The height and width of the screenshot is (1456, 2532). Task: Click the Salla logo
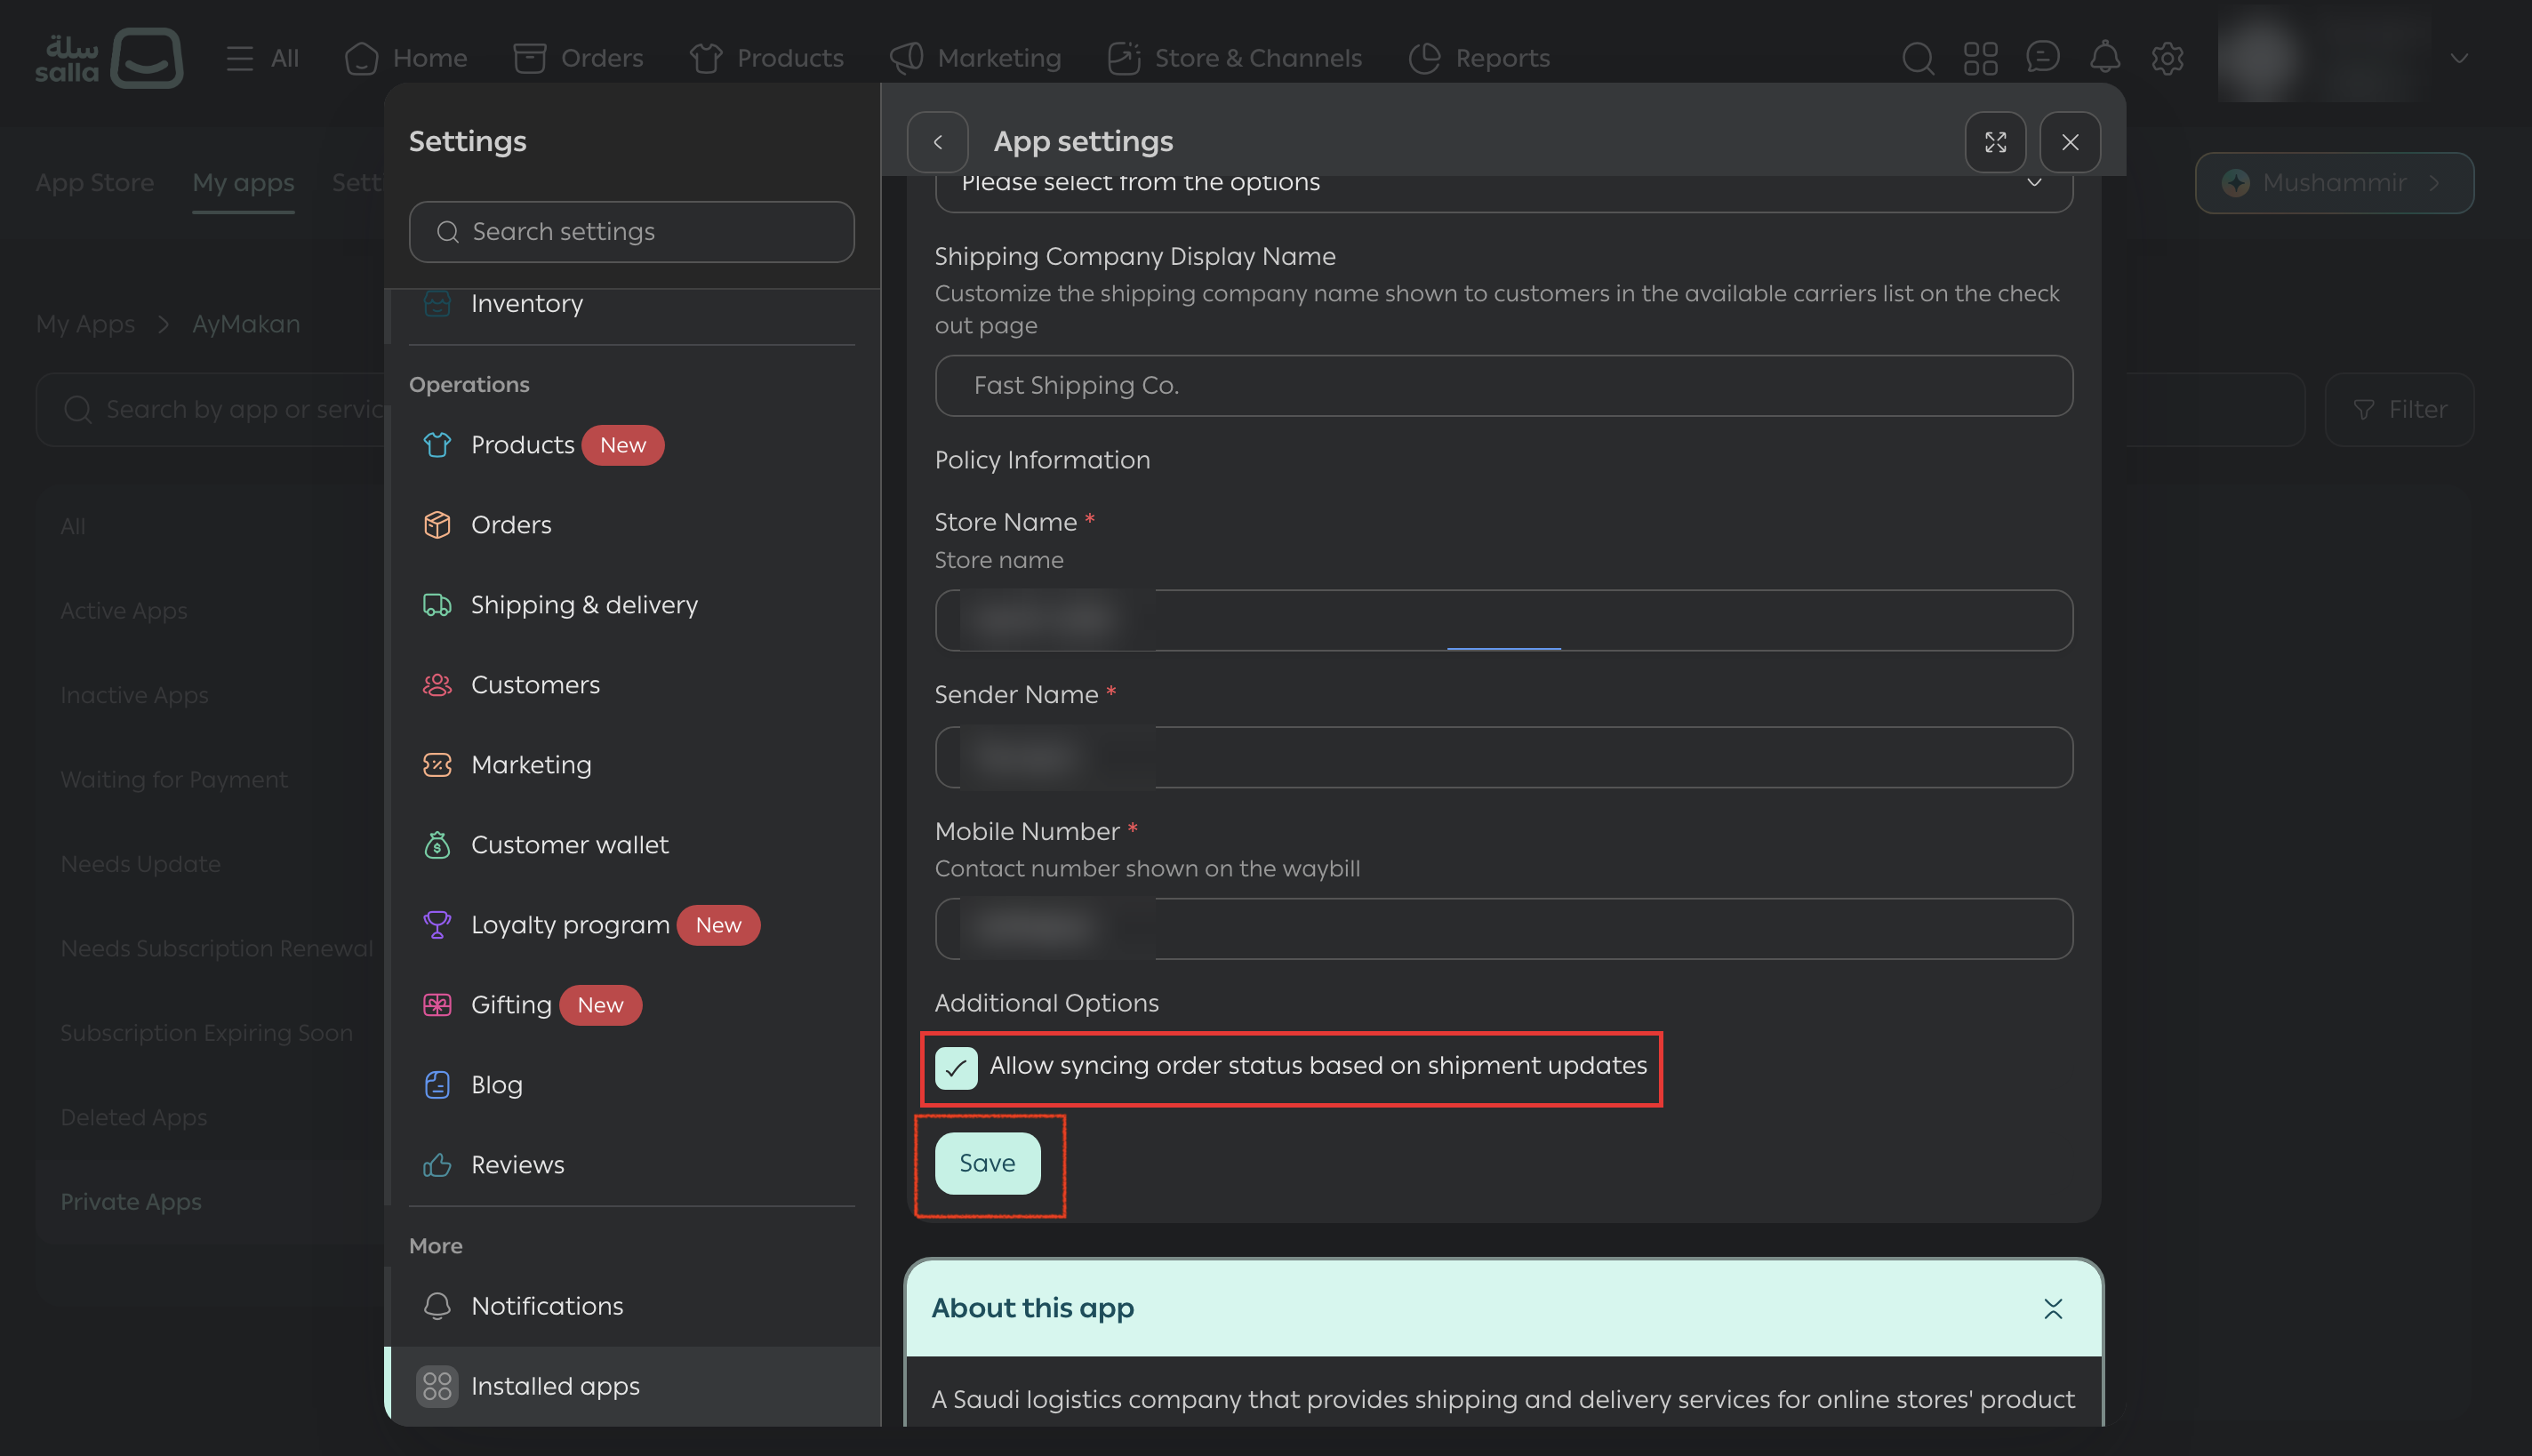(x=109, y=58)
